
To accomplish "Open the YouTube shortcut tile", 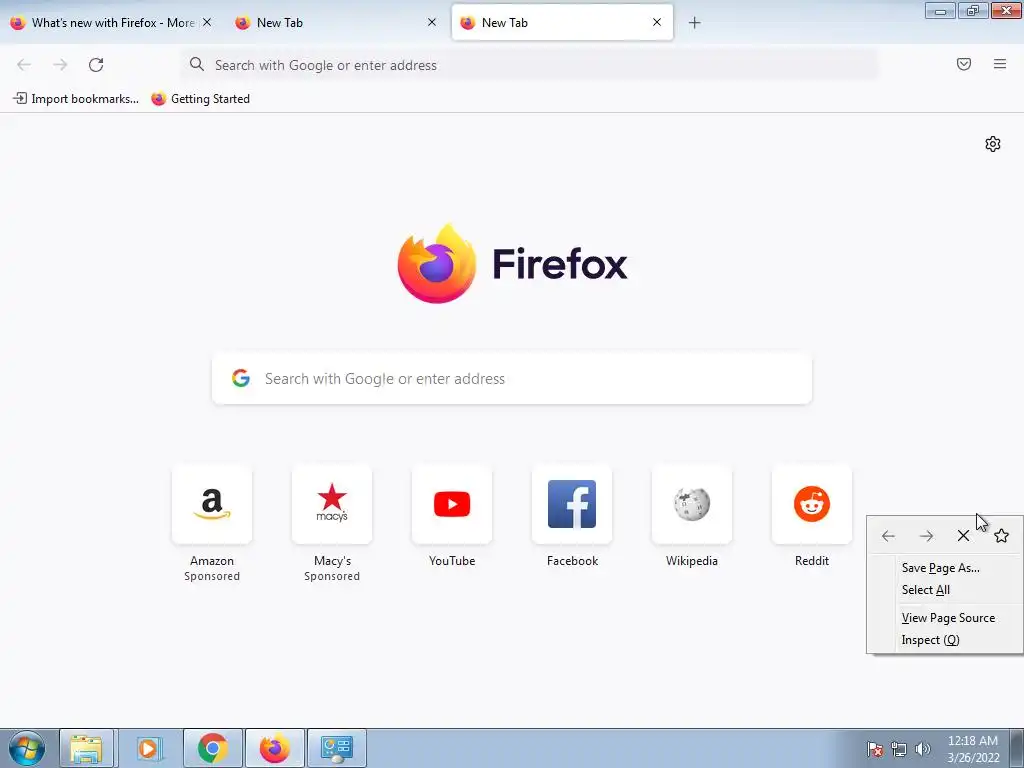I will tap(452, 504).
